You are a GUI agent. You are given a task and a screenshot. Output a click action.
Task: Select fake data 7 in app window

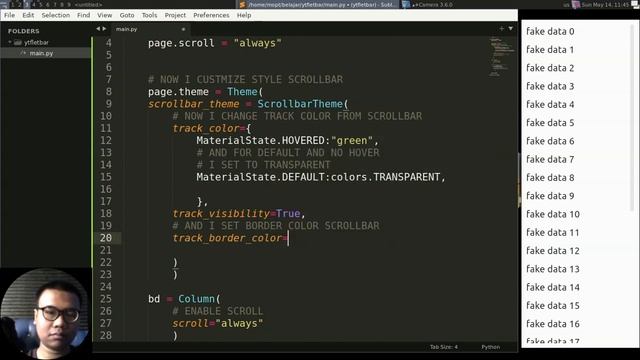point(550,159)
